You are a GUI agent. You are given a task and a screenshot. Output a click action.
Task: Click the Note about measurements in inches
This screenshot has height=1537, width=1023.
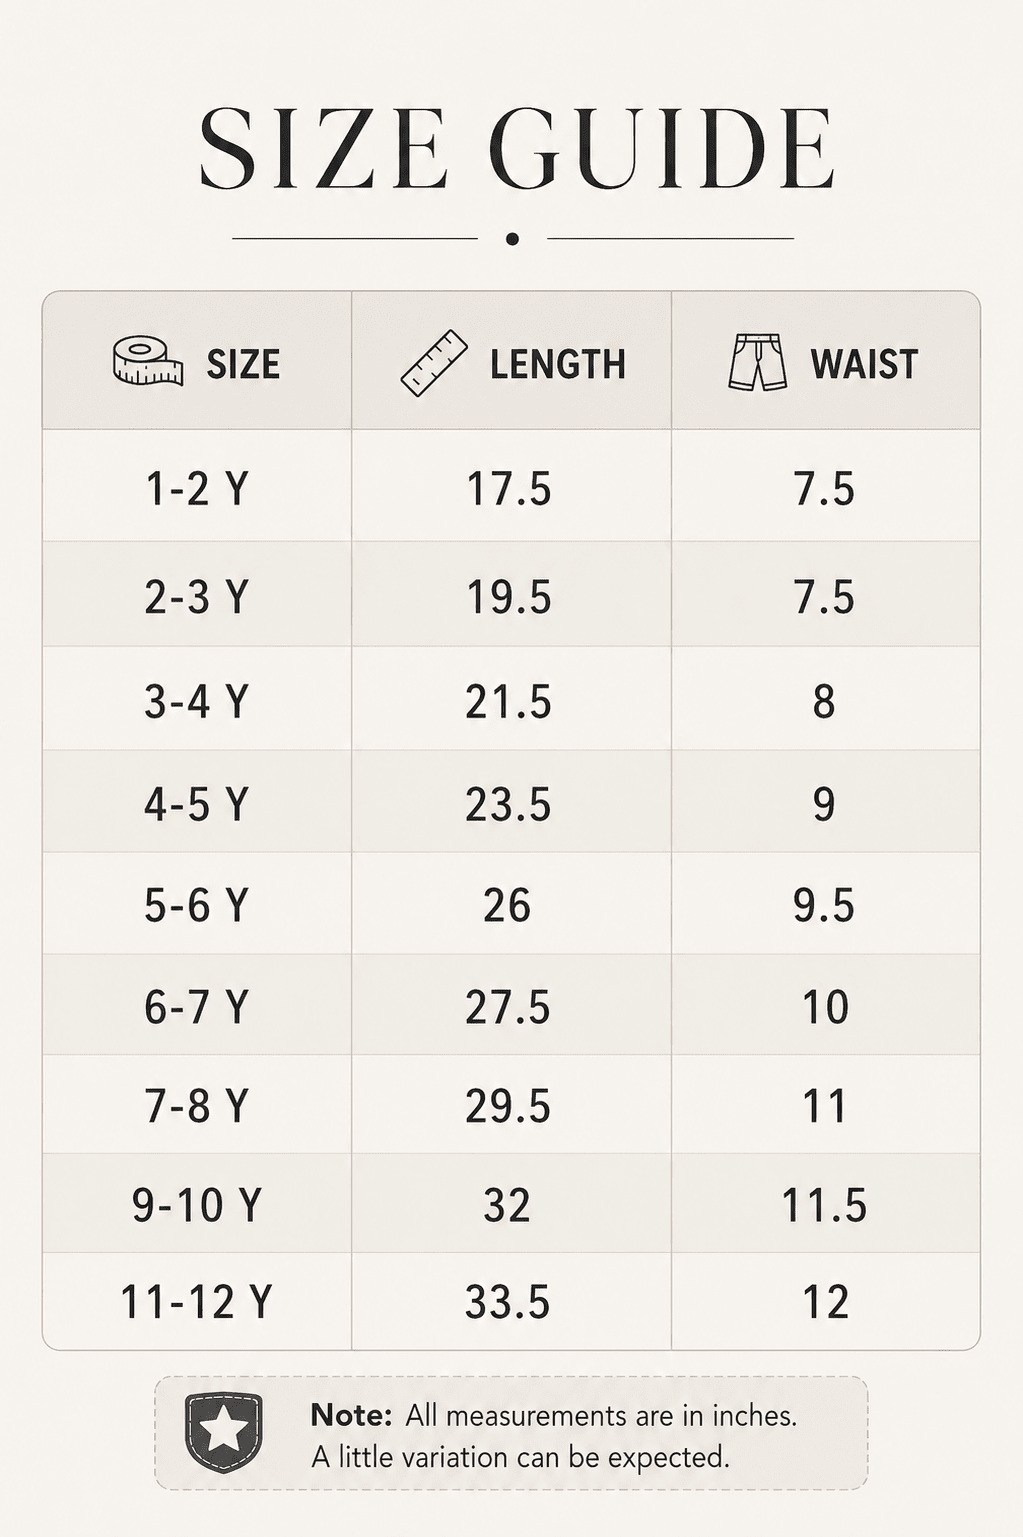pyautogui.click(x=554, y=1436)
